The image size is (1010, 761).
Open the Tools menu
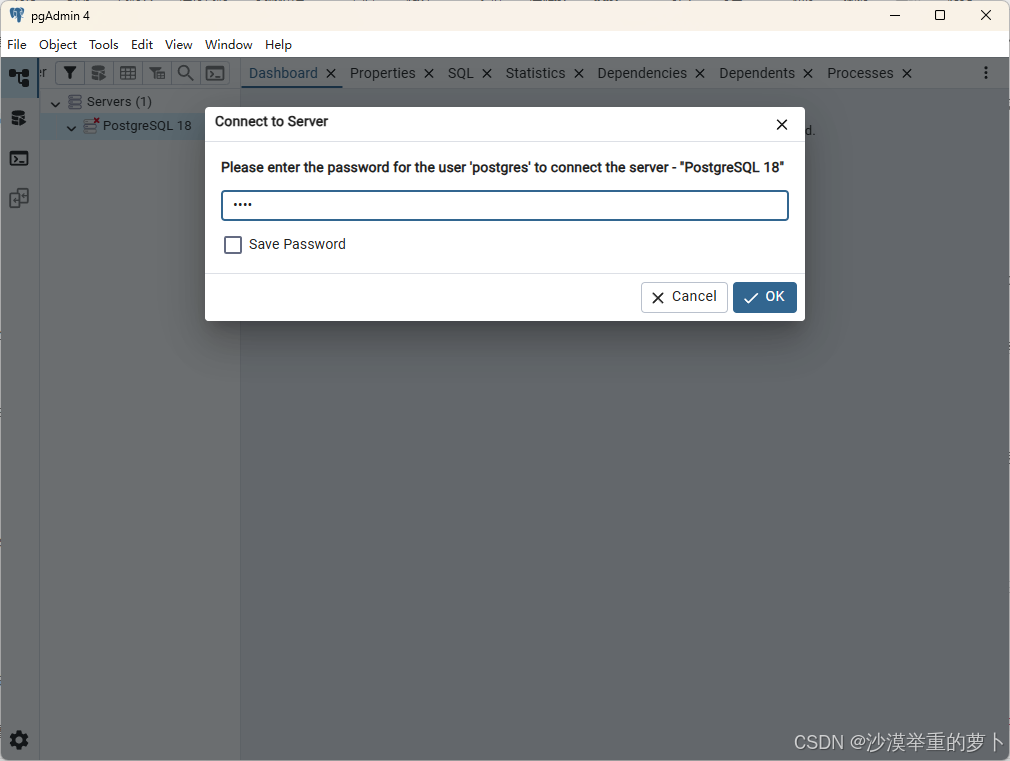pyautogui.click(x=104, y=44)
